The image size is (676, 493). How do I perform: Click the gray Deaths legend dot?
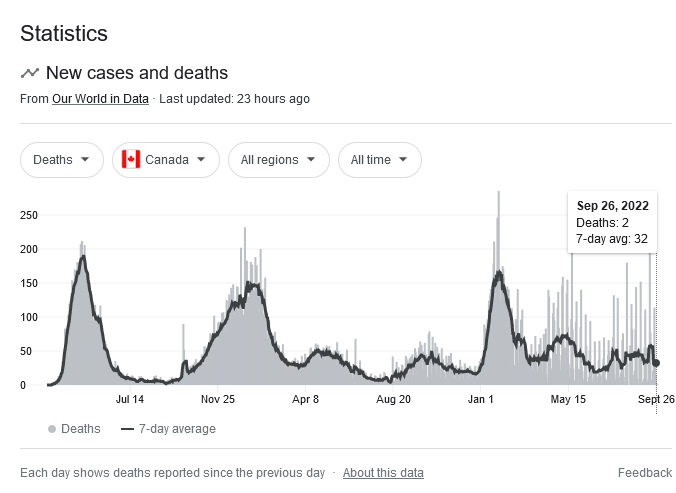51,429
